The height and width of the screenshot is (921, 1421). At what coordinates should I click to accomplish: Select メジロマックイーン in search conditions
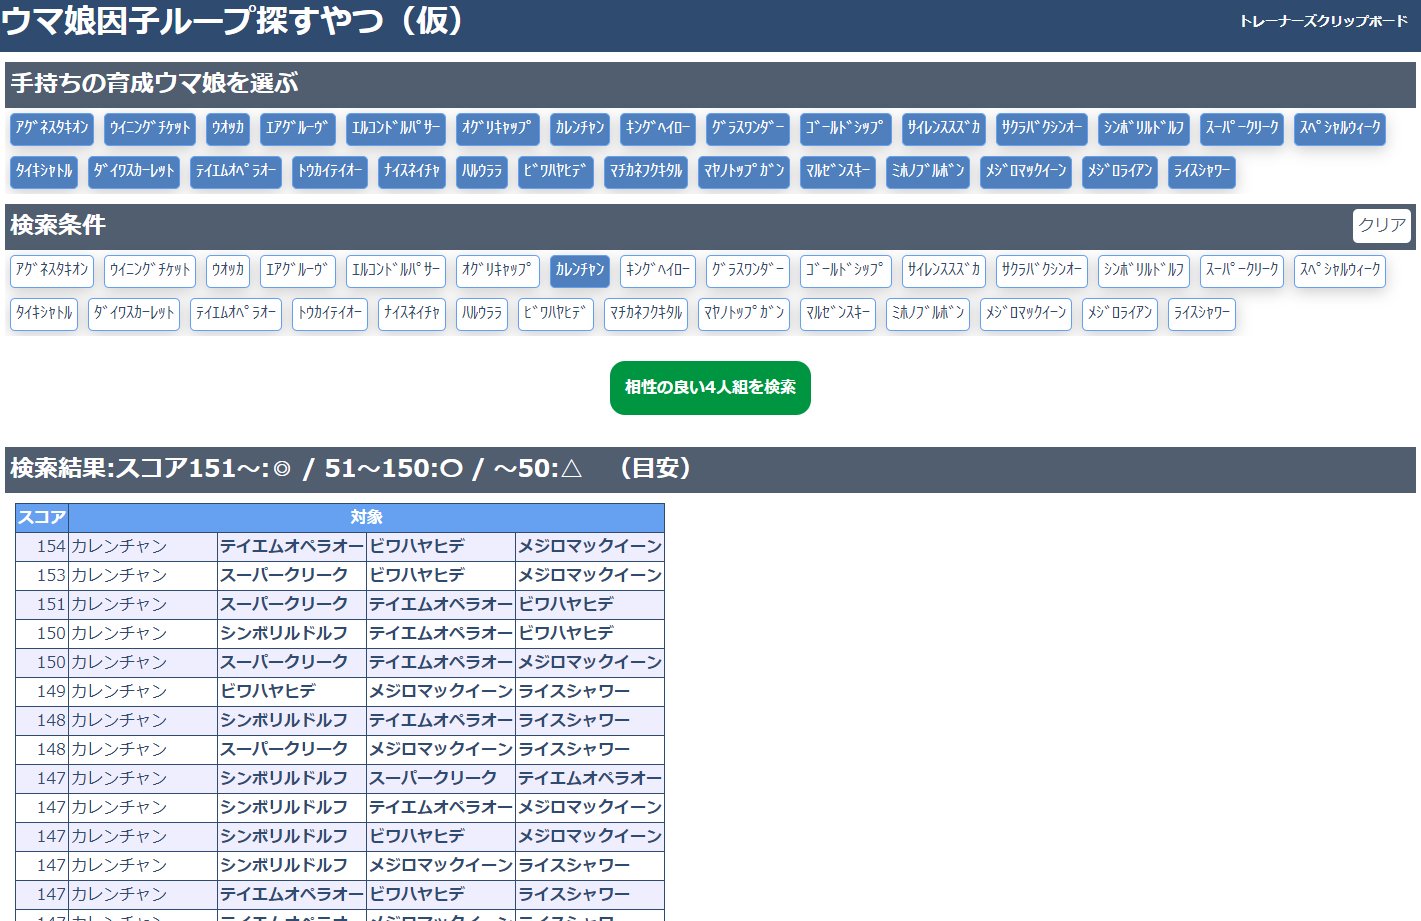1026,314
